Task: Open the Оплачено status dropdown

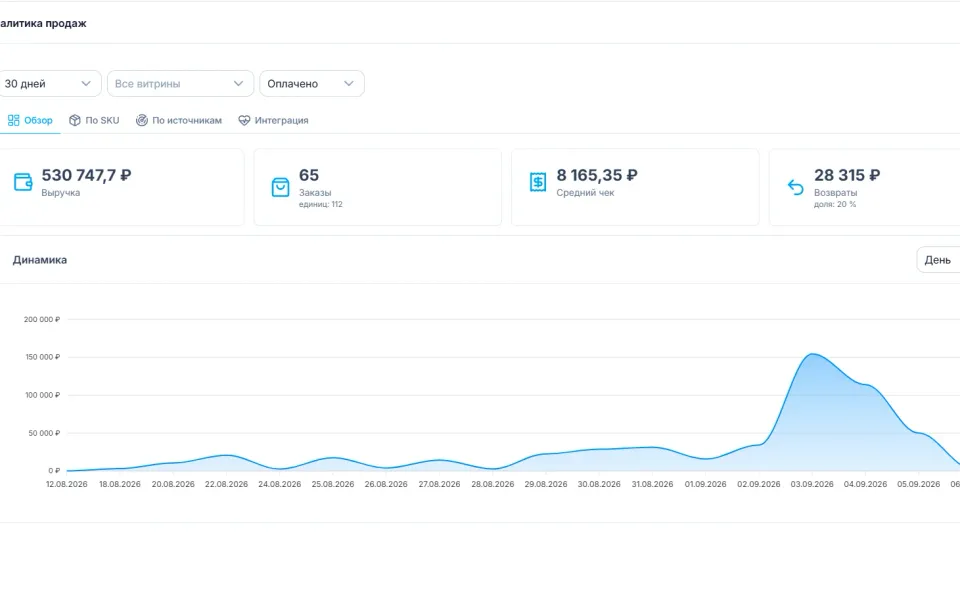Action: pyautogui.click(x=312, y=84)
